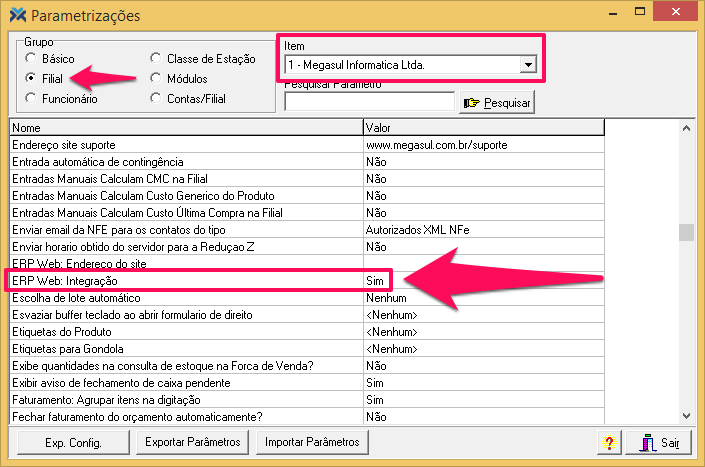705x467 pixels.
Task: Click the red help question mark icon
Action: point(608,442)
